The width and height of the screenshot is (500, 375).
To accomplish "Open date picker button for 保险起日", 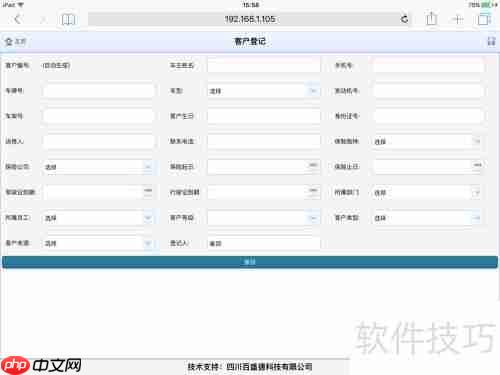I will [313, 166].
